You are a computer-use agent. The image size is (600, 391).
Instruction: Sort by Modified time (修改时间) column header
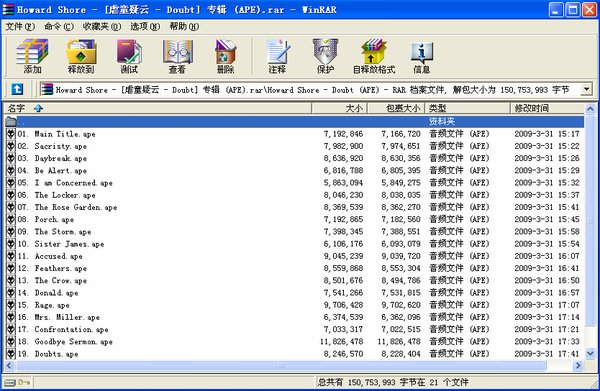[547, 108]
